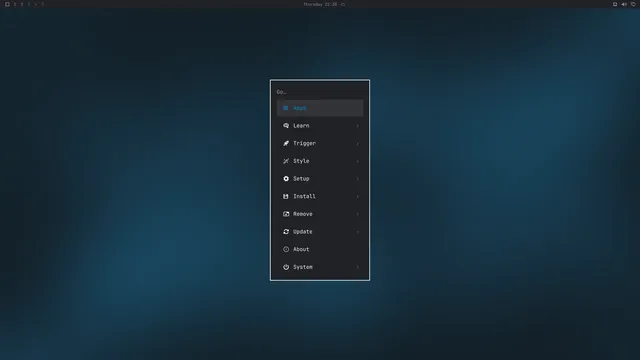Switch to workspace 1 in top bar
Image resolution: width=640 pixels, height=360 pixels.
pyautogui.click(x=15, y=4)
